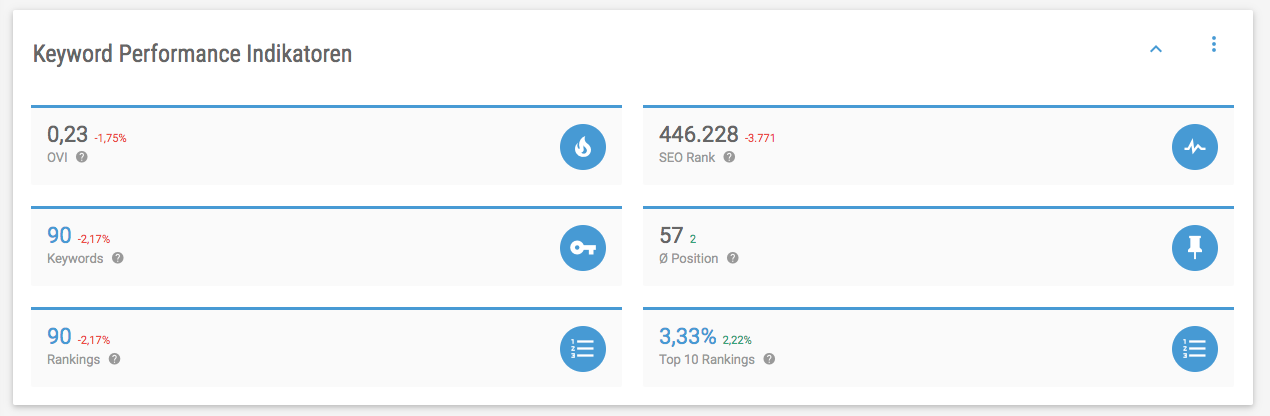Open help tooltip icon next to OVI
This screenshot has width=1270, height=416.
82,157
